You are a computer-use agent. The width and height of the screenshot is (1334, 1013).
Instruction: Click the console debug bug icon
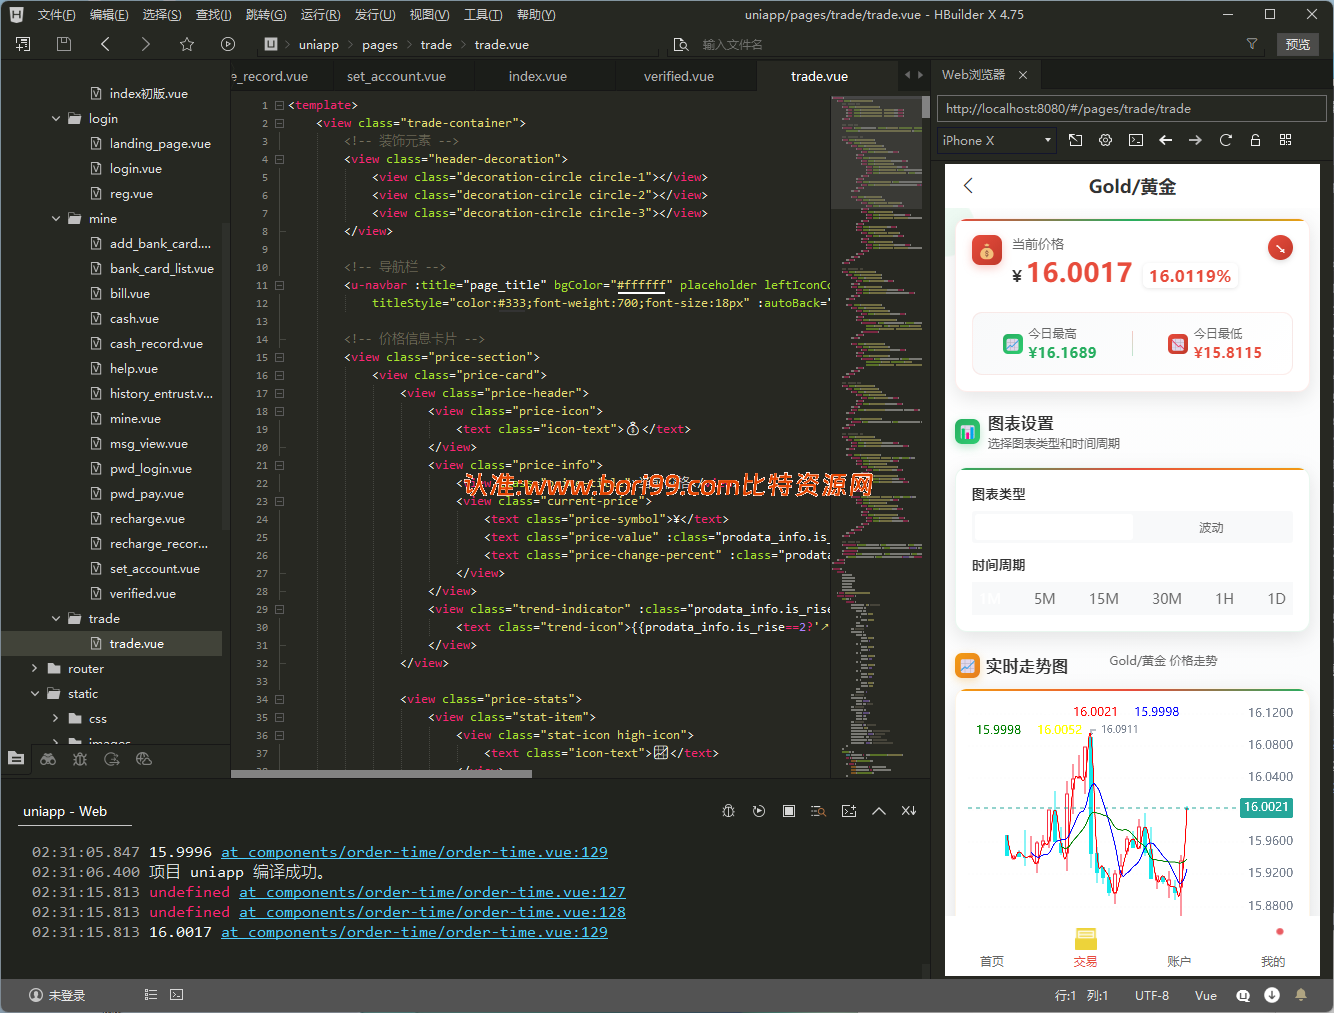(729, 811)
